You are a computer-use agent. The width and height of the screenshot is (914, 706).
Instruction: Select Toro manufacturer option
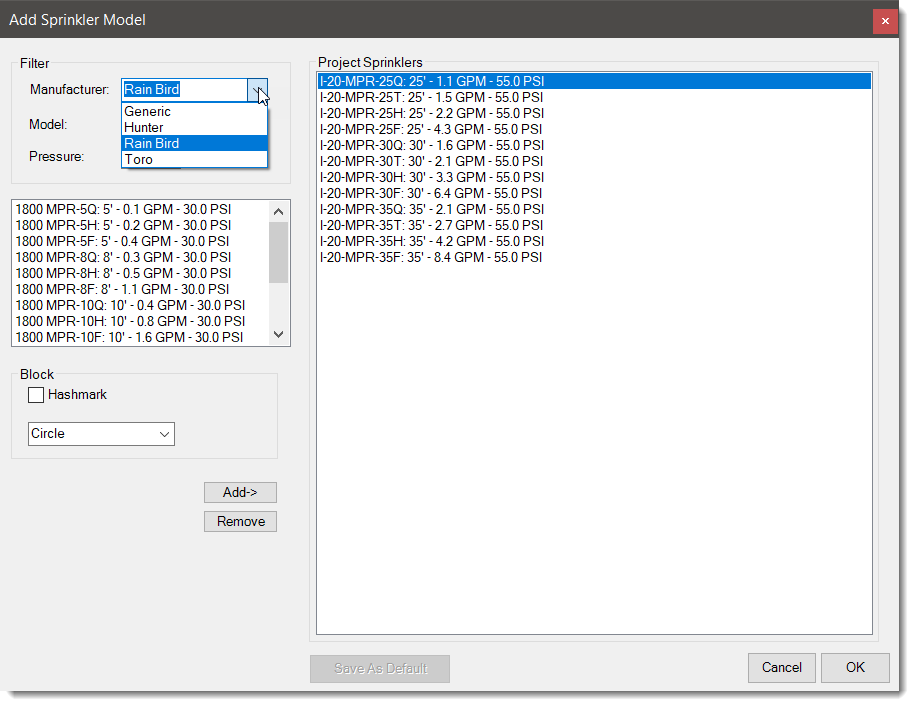pyautogui.click(x=194, y=159)
